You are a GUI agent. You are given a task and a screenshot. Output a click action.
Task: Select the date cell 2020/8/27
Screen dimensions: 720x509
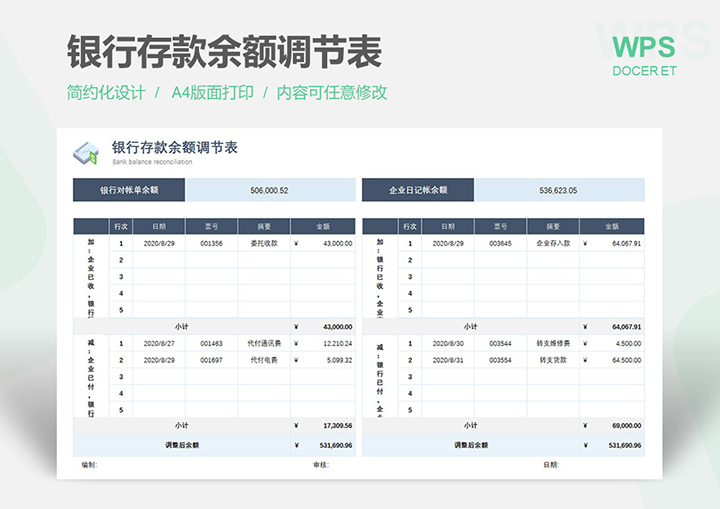[159, 343]
